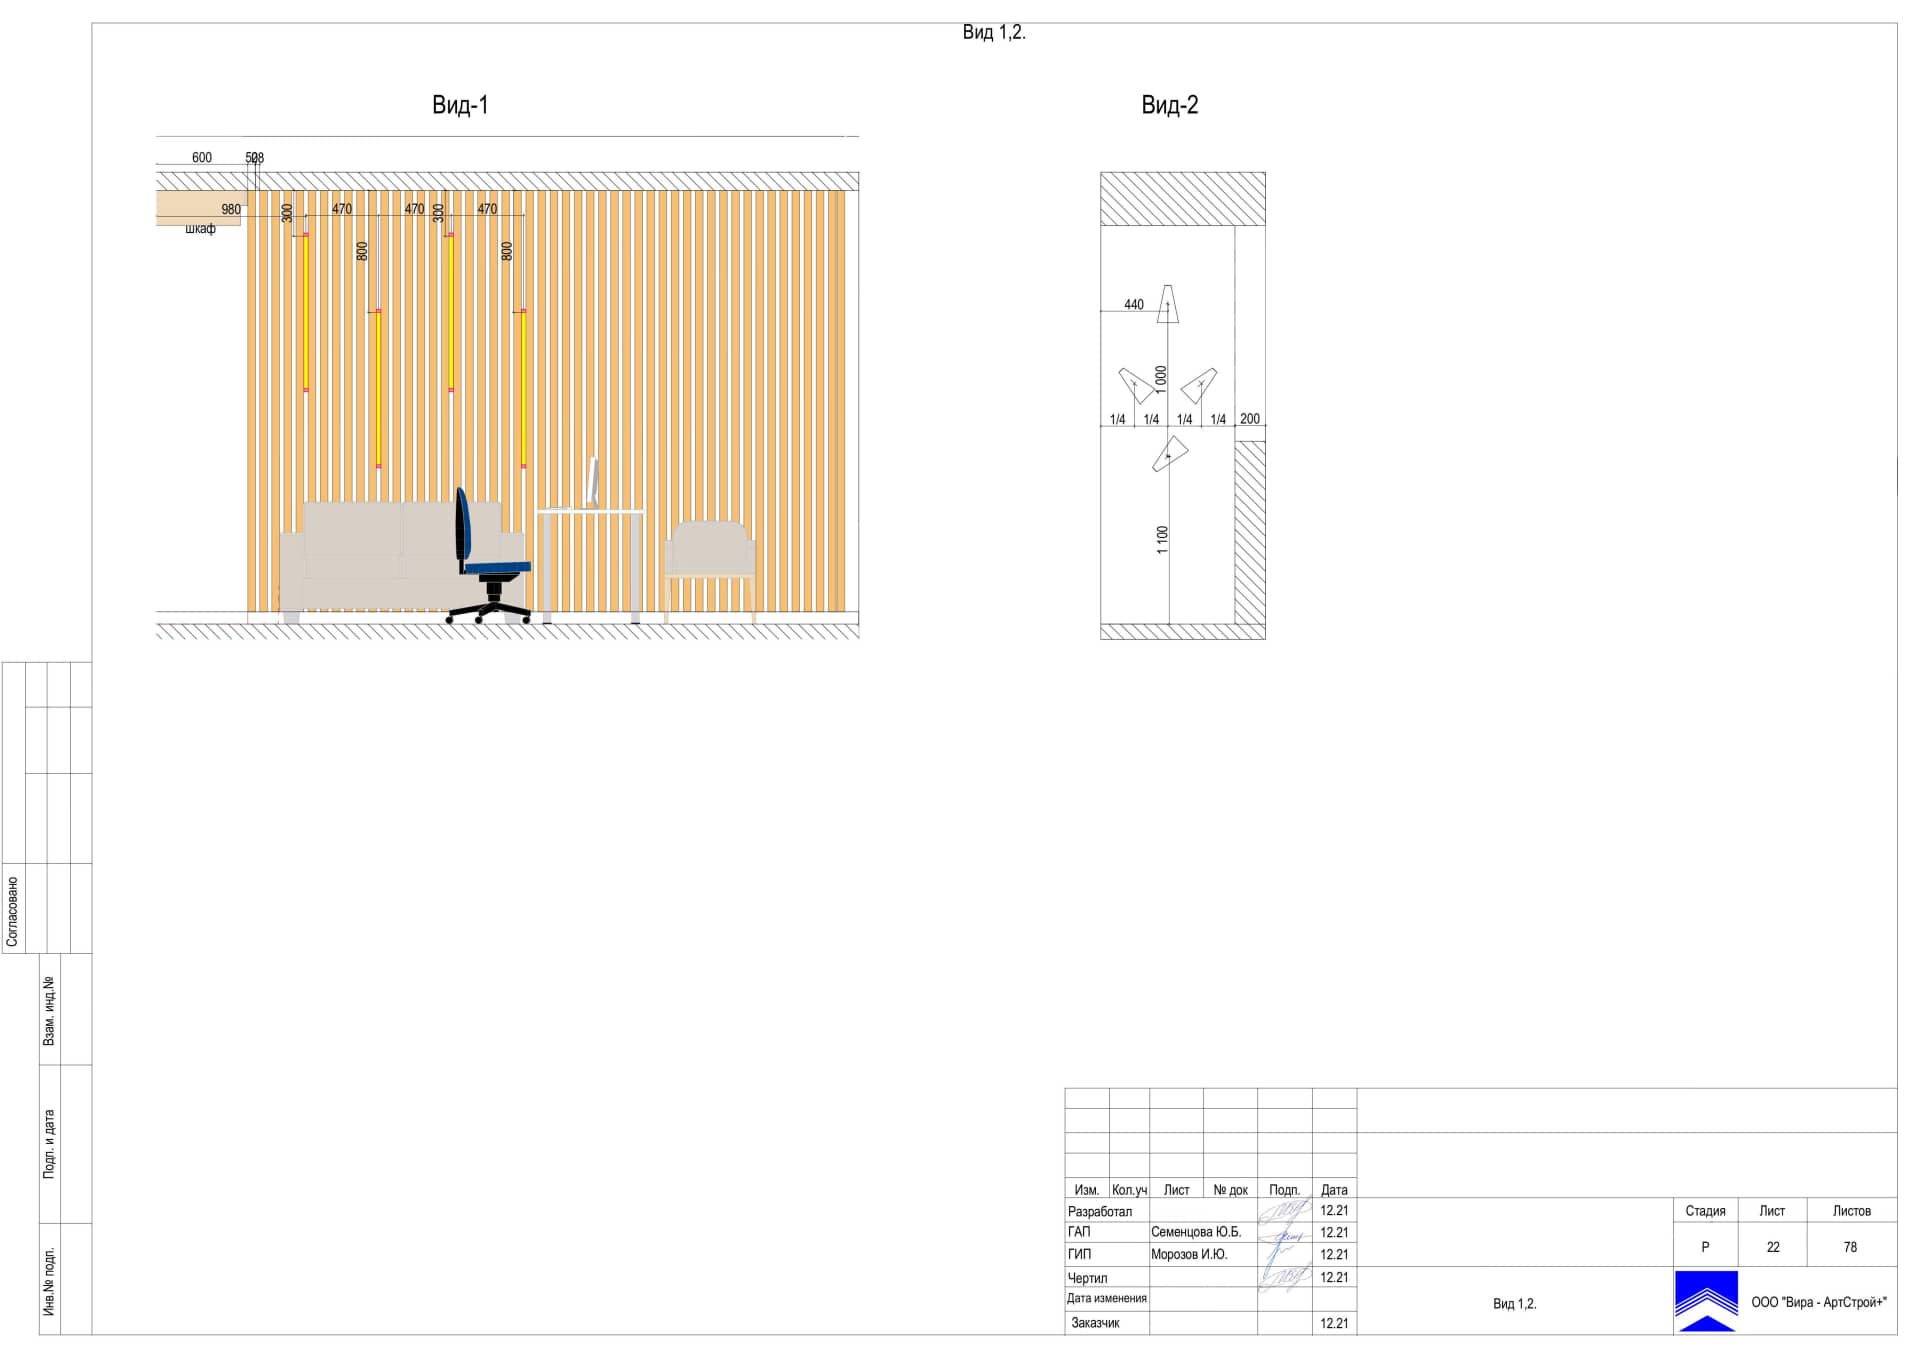Click the '440' dimension in Вид-2
The width and height of the screenshot is (1920, 1358).
pyautogui.click(x=1134, y=305)
